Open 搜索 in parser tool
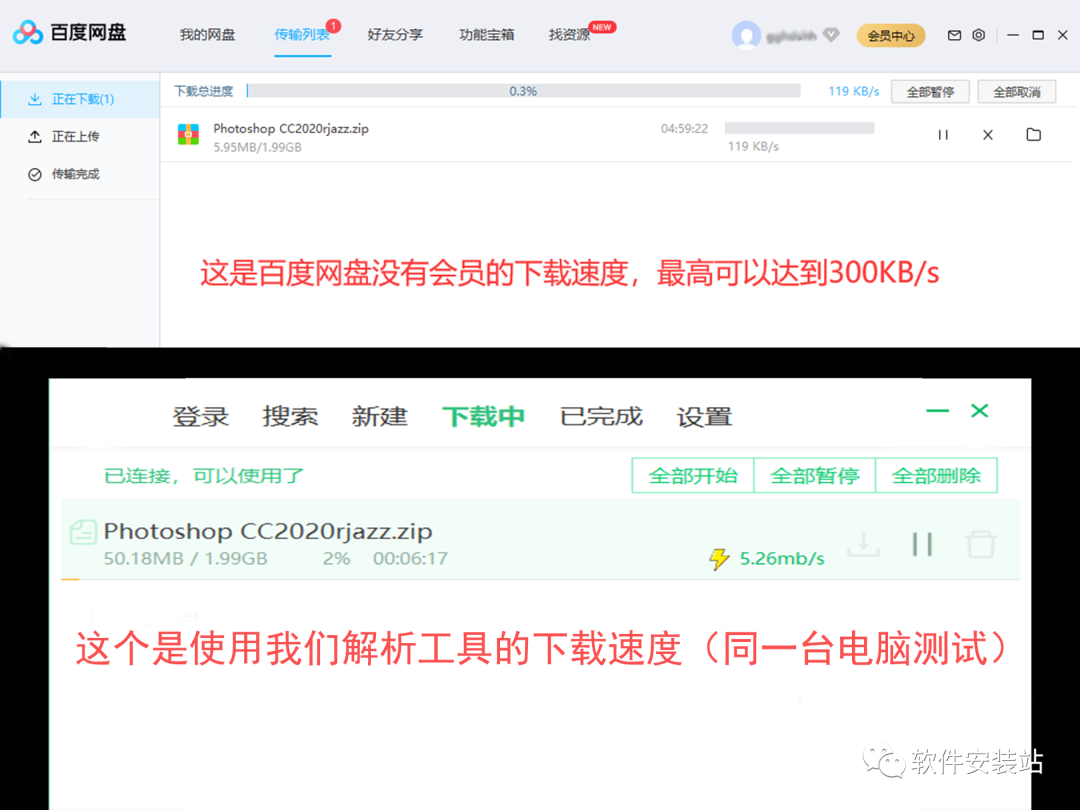The height and width of the screenshot is (810, 1080). [x=290, y=416]
